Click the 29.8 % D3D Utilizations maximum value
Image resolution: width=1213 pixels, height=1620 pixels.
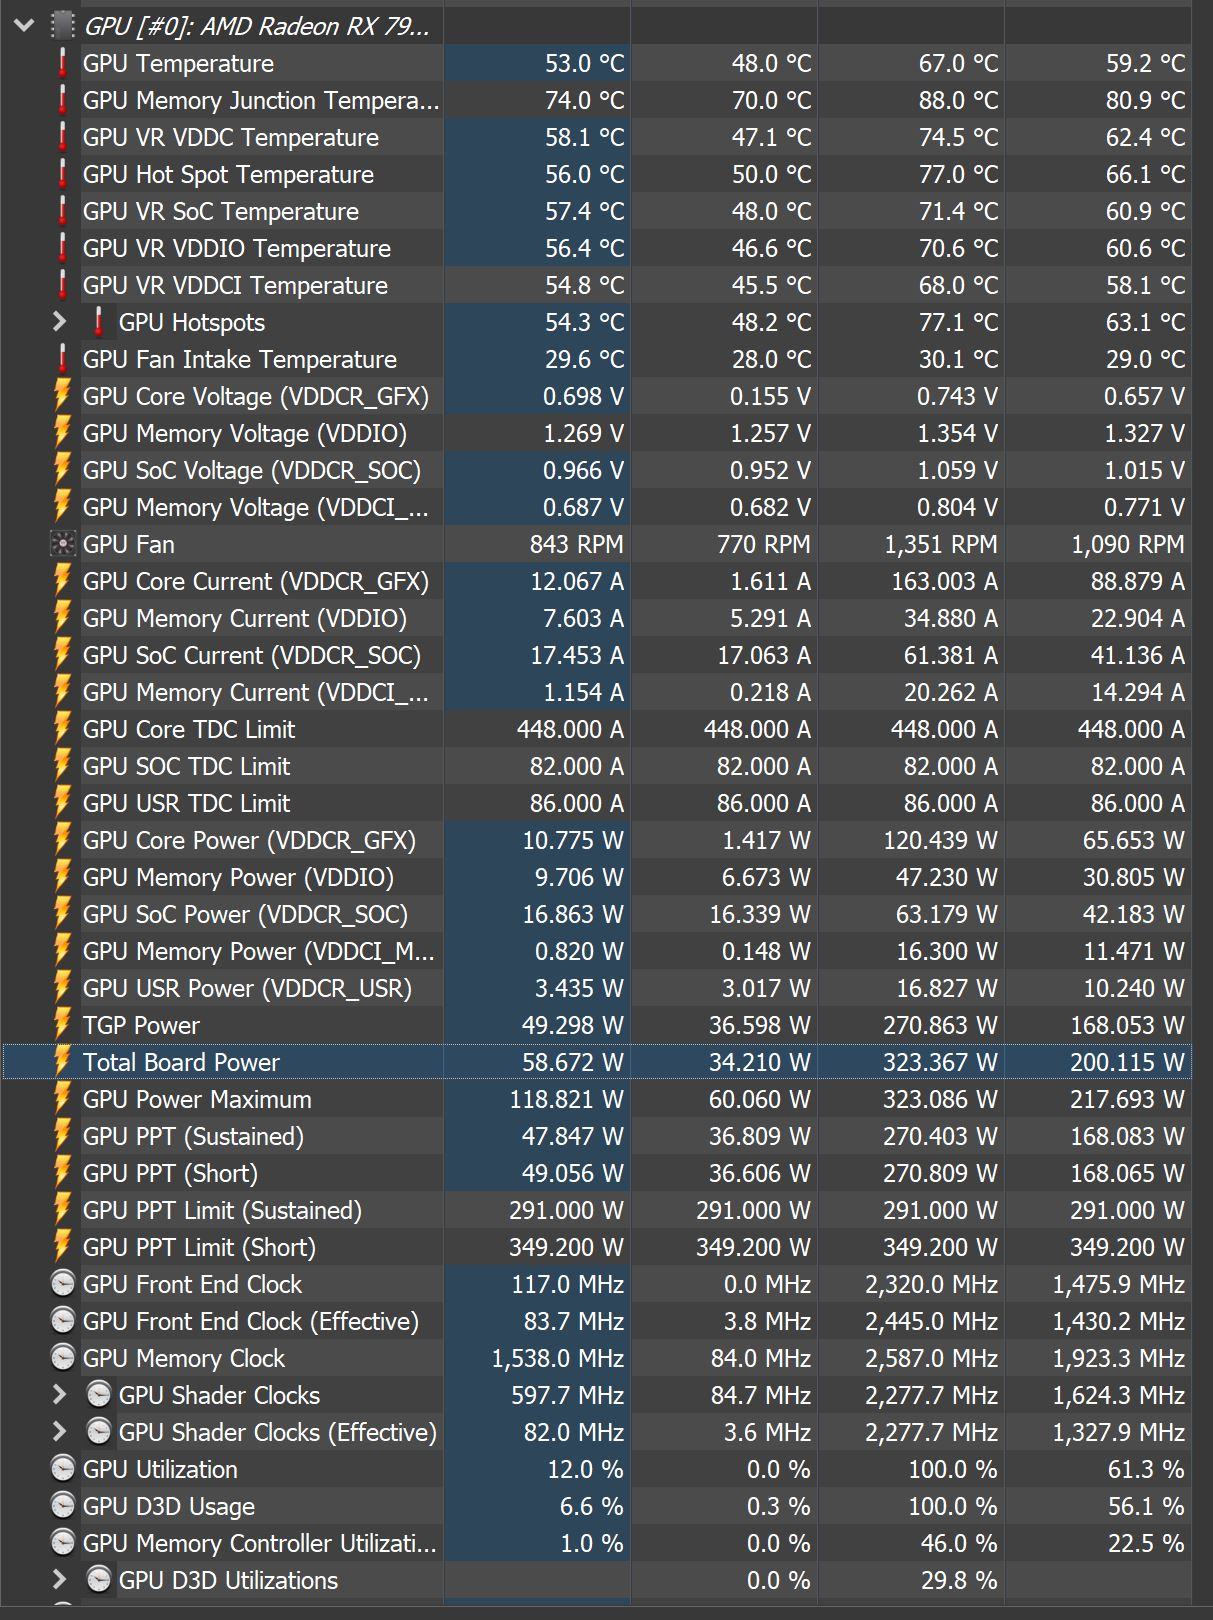point(958,1580)
